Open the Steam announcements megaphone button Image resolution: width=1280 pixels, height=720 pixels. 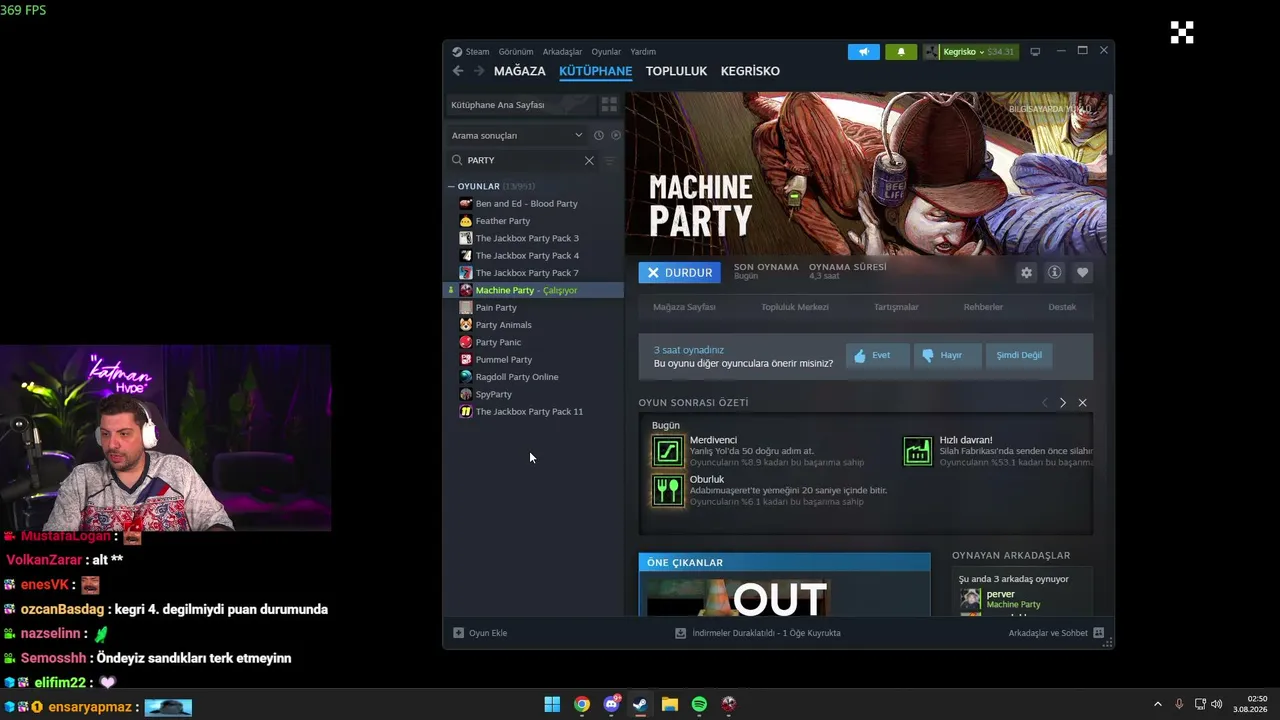point(864,52)
